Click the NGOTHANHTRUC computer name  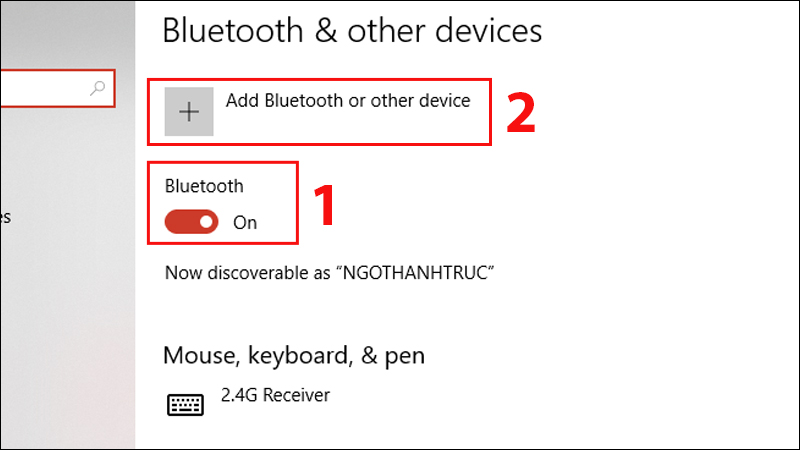click(417, 273)
